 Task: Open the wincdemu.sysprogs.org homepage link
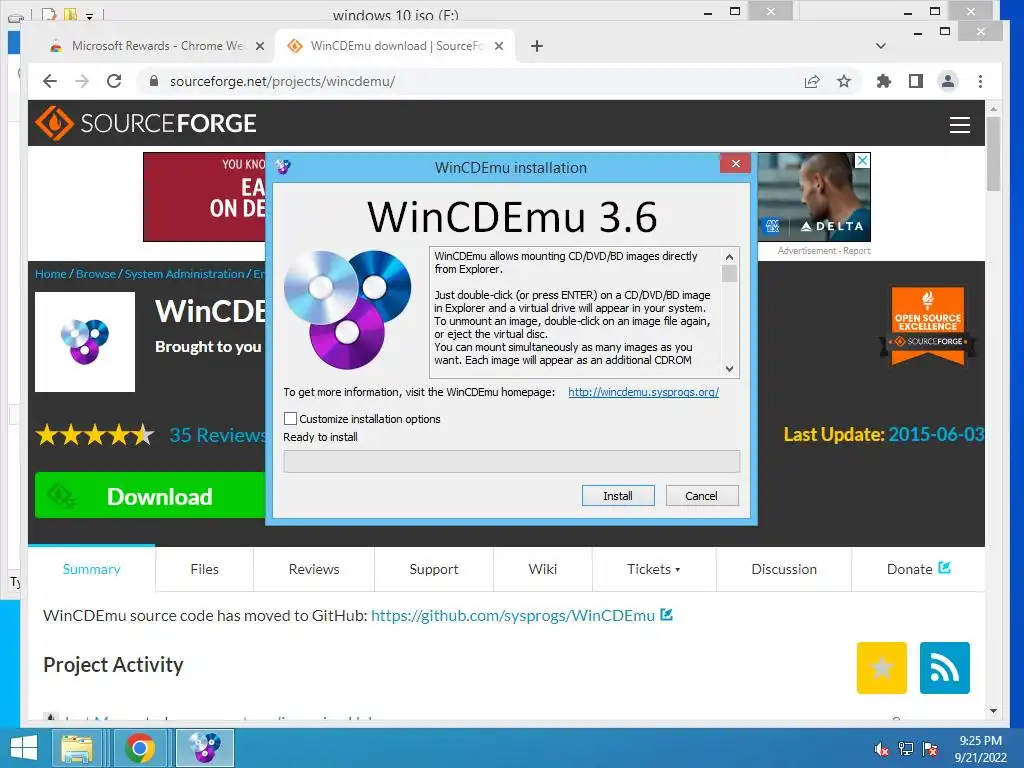(x=643, y=392)
